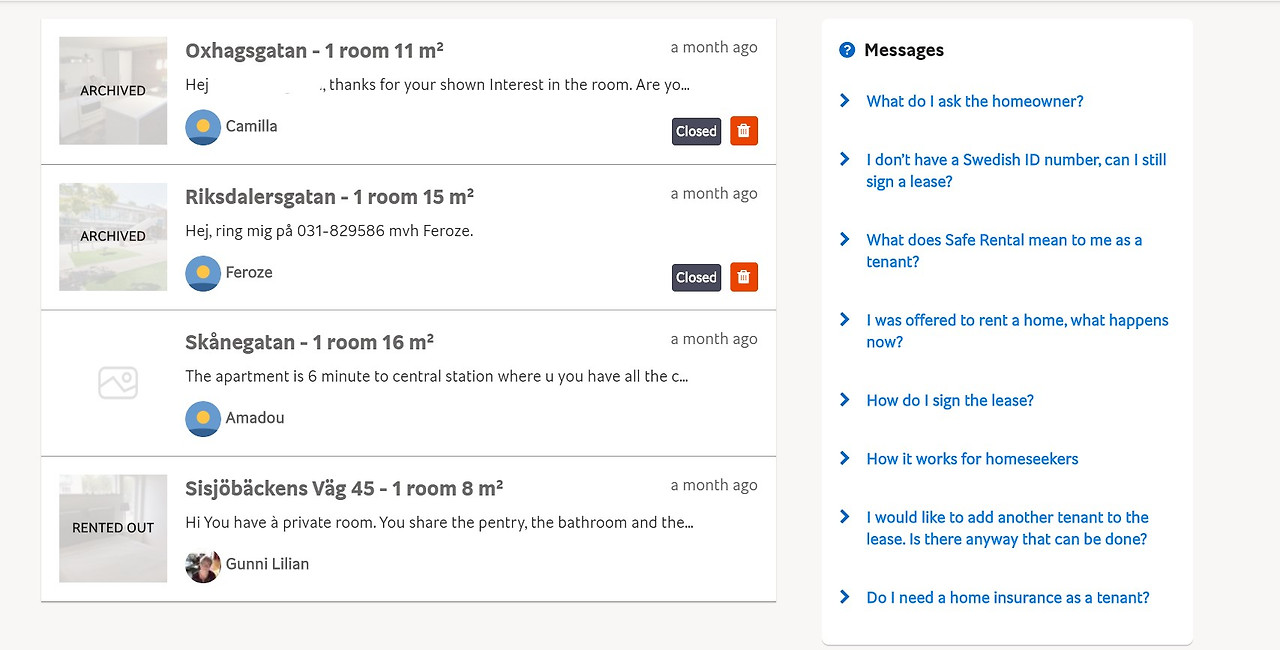Expand 'How do I sign the lease?' chevron
The image size is (1280, 650).
pyautogui.click(x=845, y=400)
